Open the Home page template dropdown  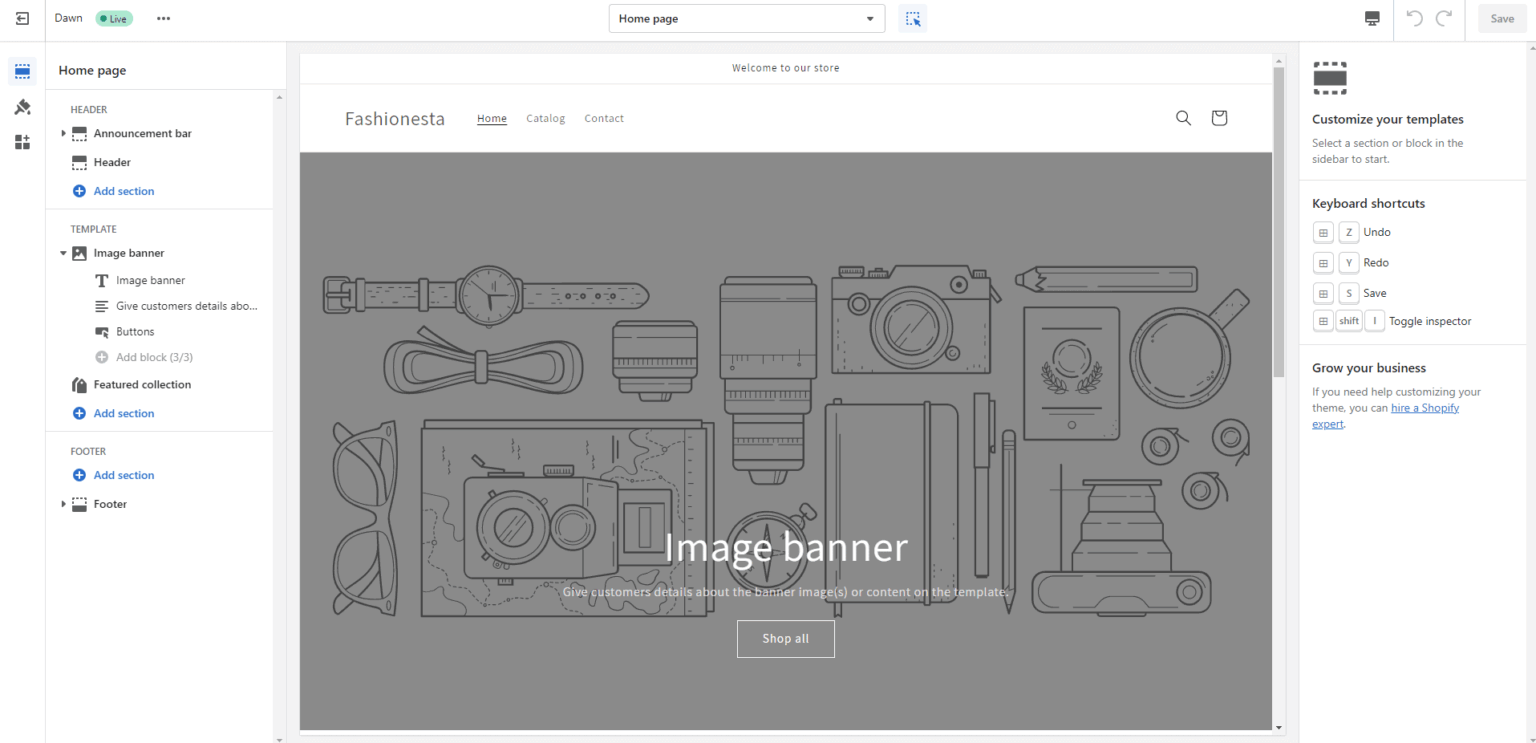[x=746, y=19]
